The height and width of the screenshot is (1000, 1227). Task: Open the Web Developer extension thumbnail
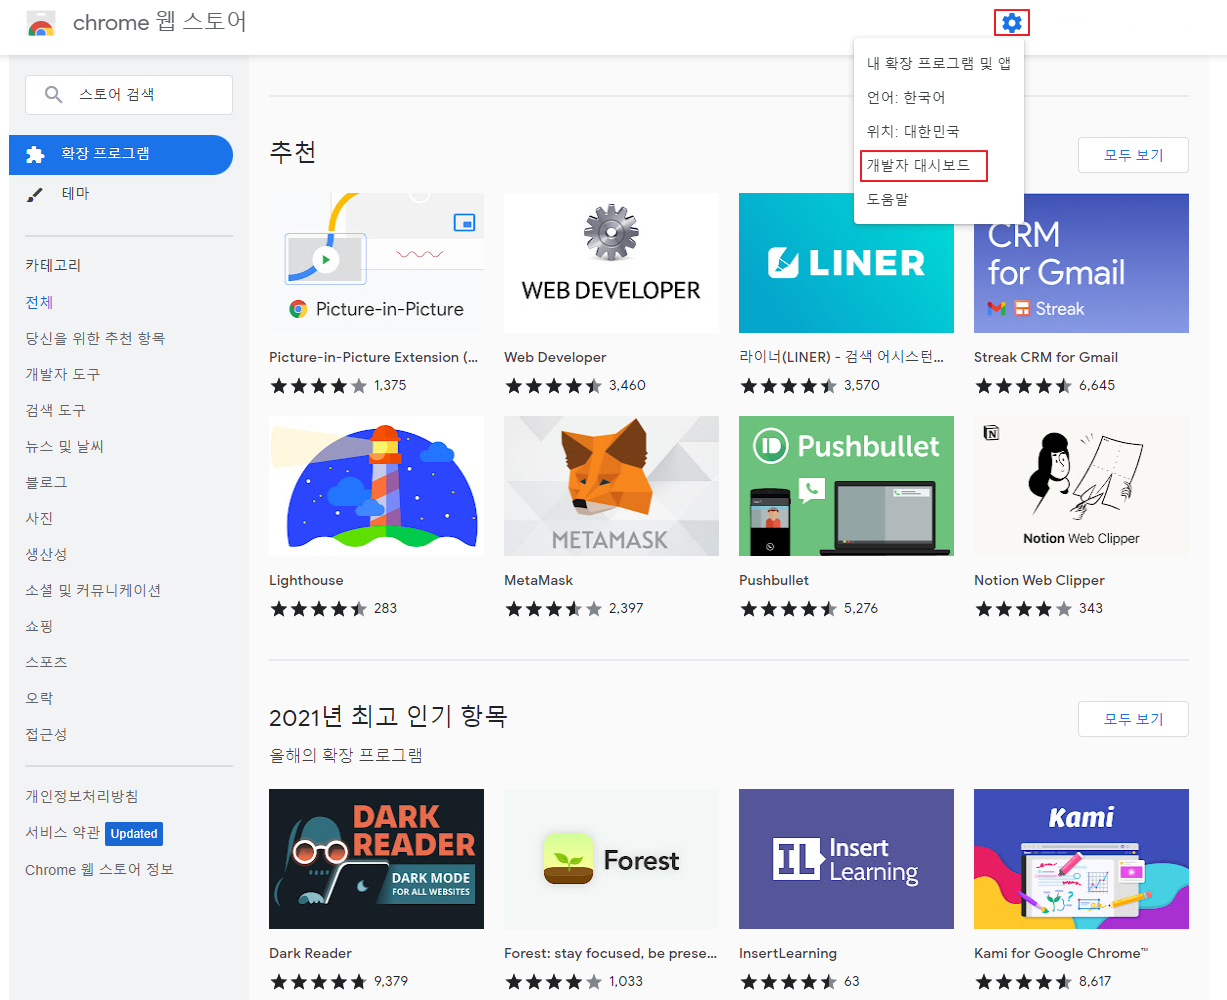click(611, 263)
